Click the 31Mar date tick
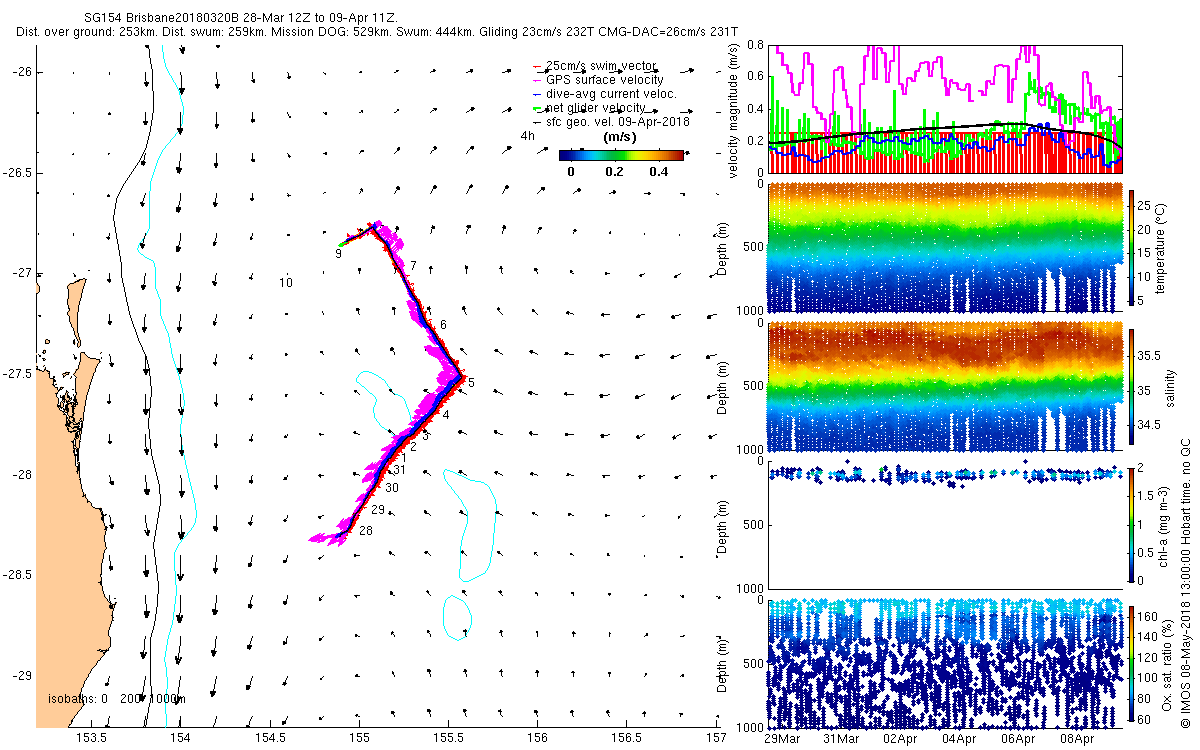 pyautogui.click(x=841, y=739)
